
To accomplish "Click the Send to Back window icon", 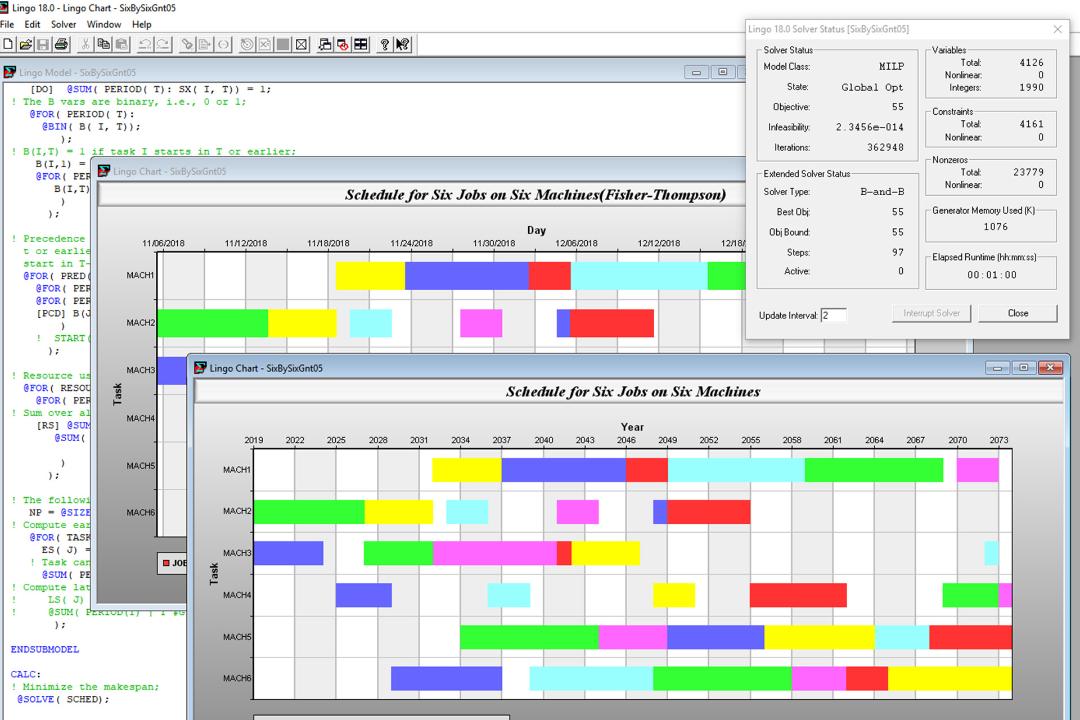I will (x=324, y=45).
